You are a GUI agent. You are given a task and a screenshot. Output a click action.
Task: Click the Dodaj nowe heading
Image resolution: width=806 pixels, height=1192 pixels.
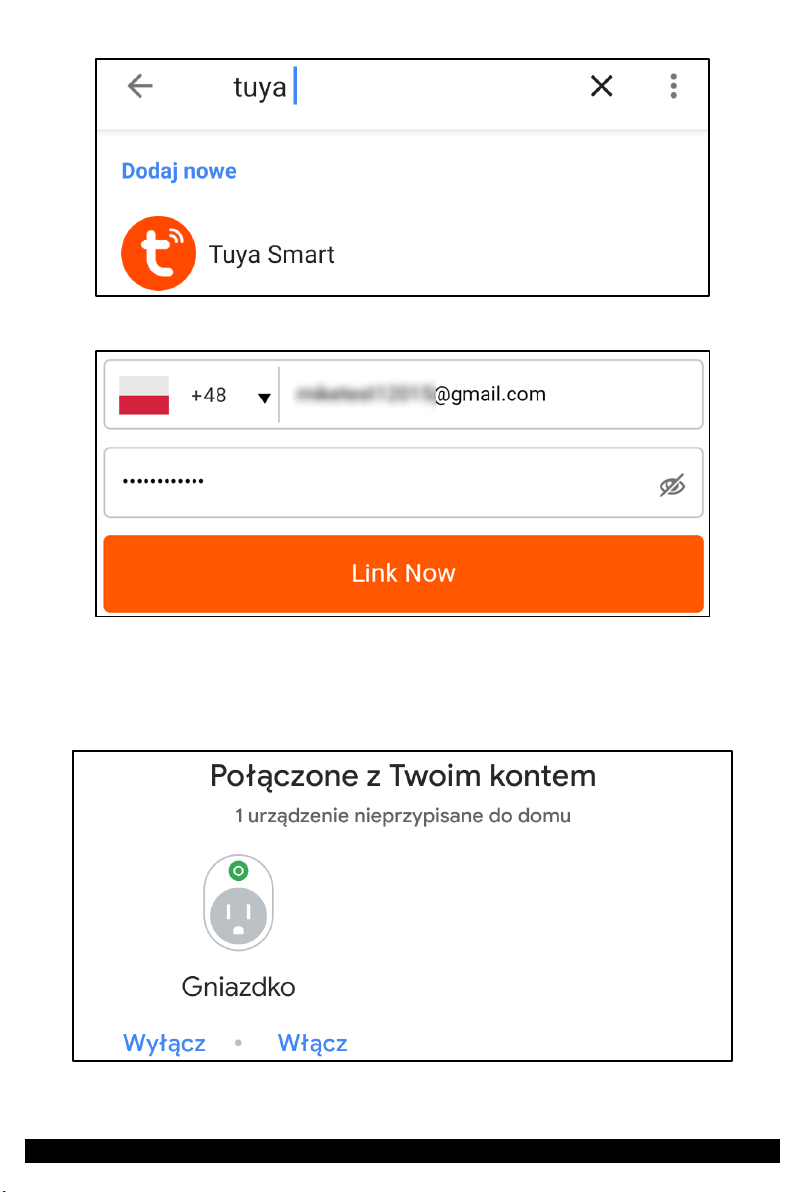(179, 170)
